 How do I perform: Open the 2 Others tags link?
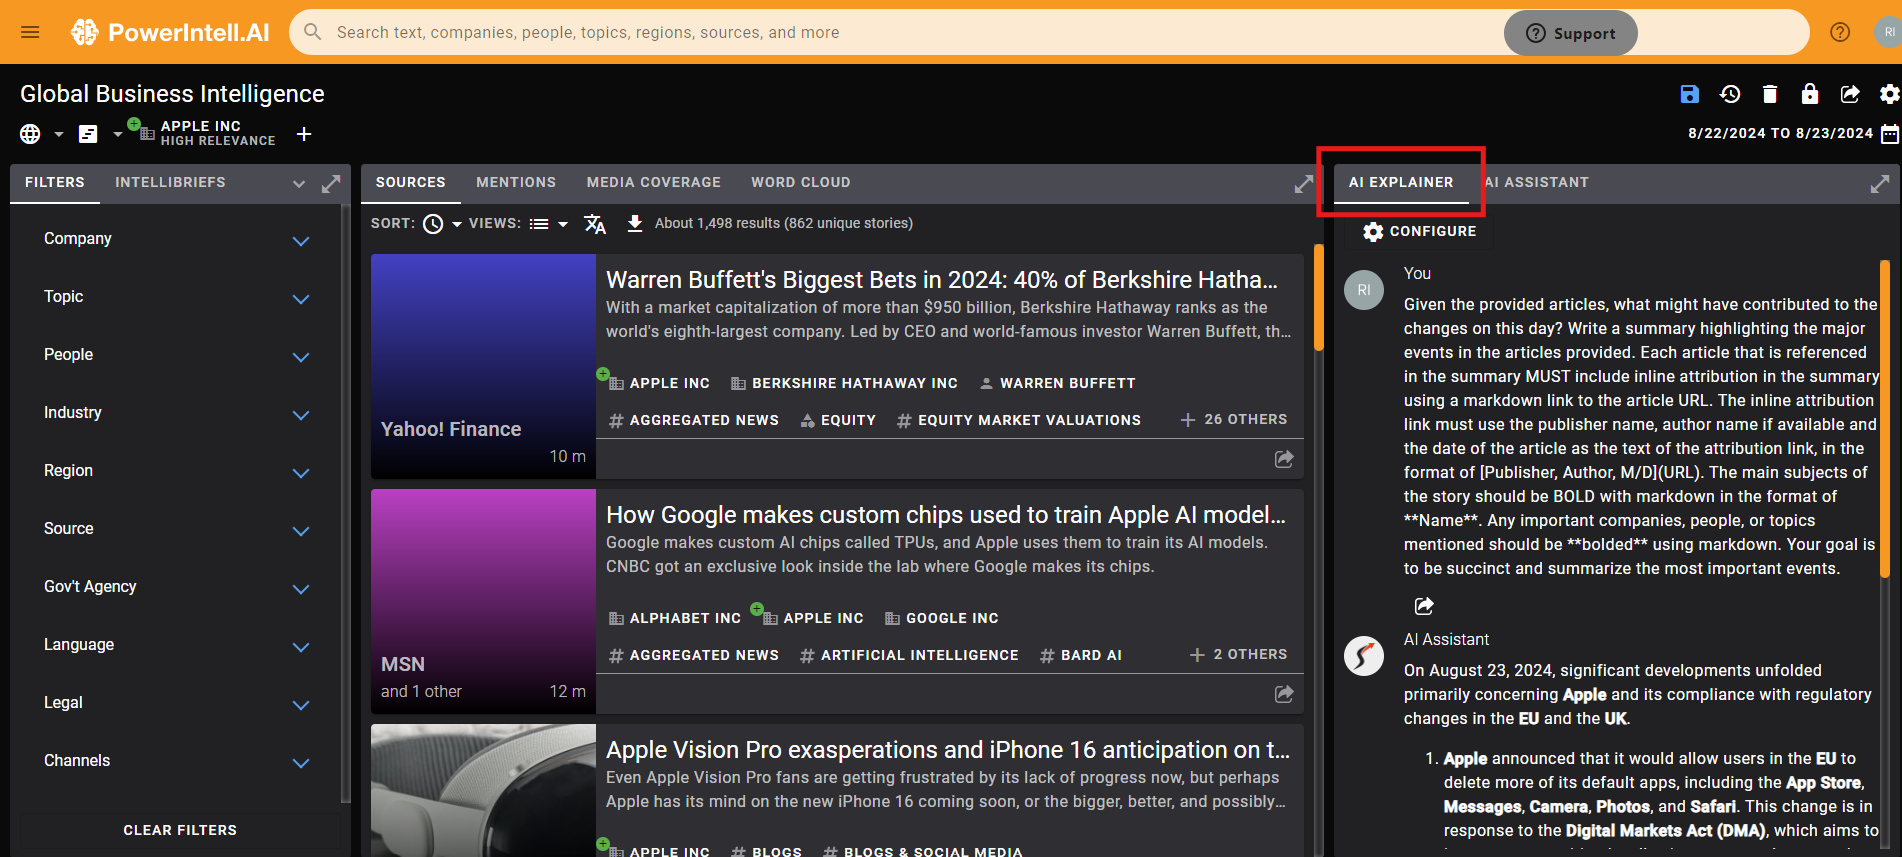tap(1238, 654)
